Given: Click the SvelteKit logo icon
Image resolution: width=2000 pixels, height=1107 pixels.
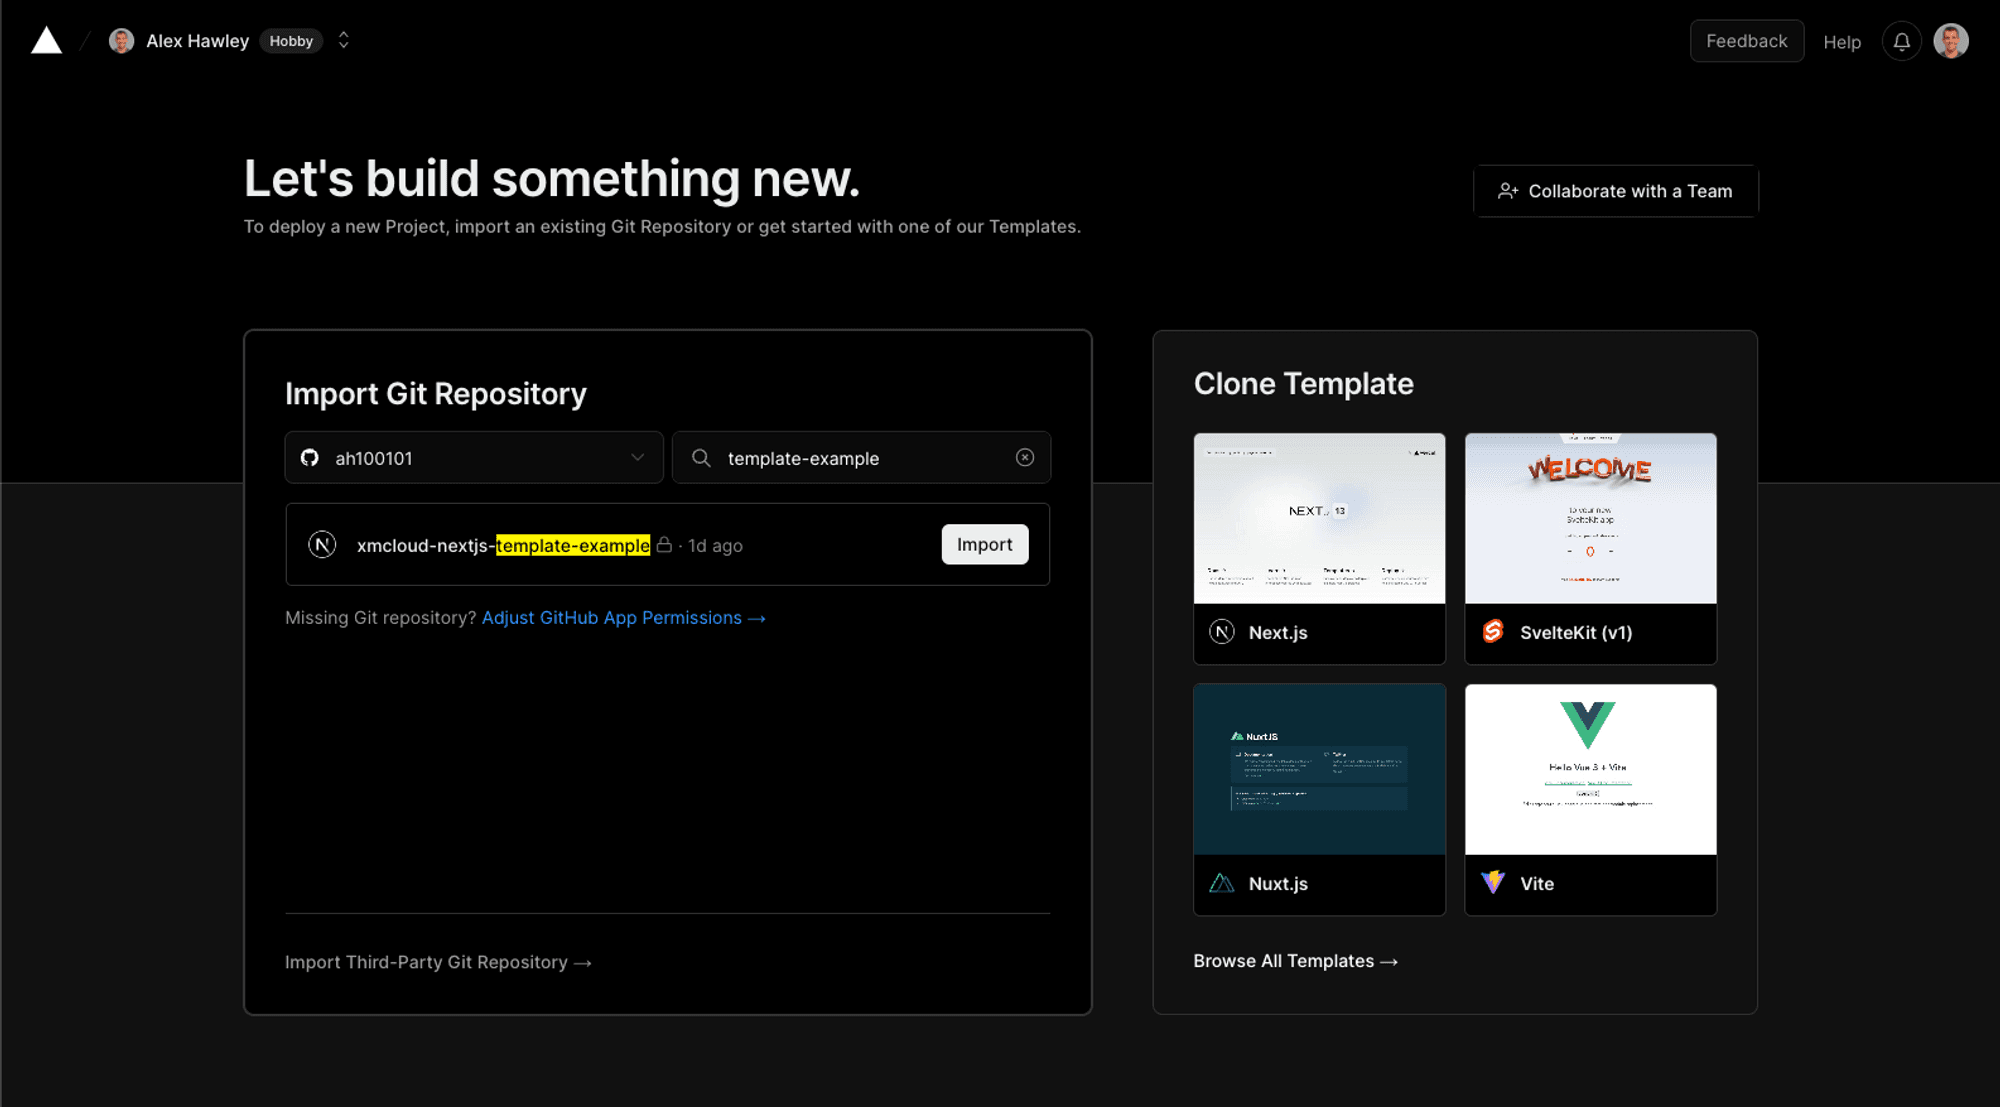Looking at the screenshot, I should click(x=1493, y=632).
